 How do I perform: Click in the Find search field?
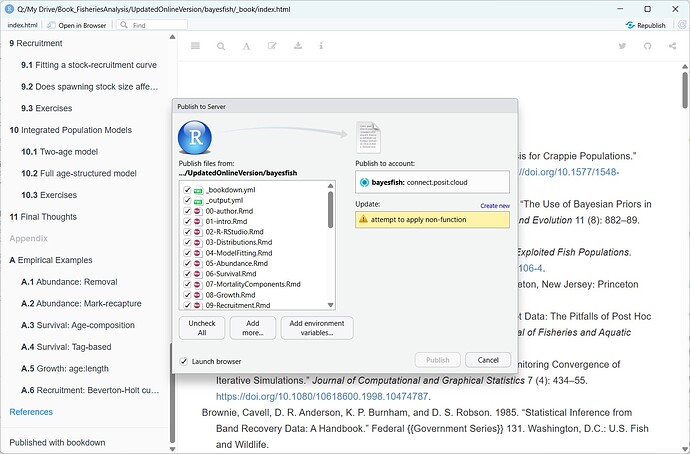(x=150, y=24)
